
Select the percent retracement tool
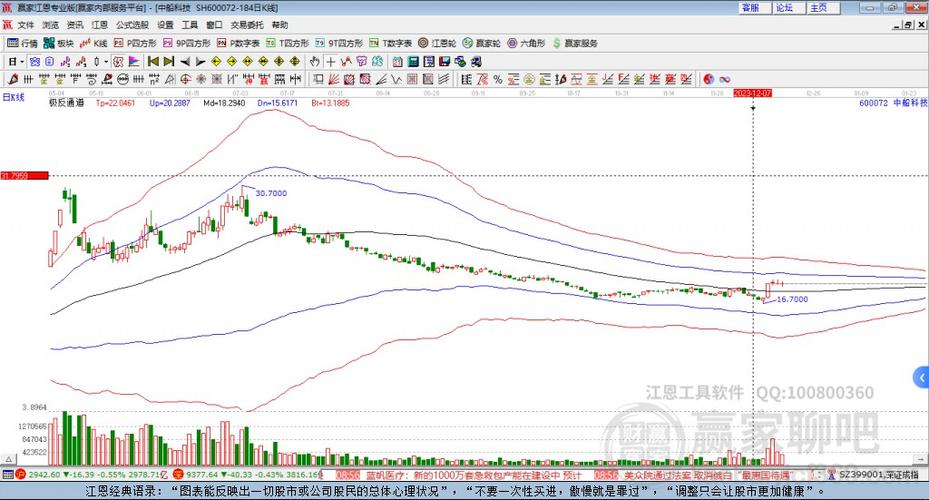click(498, 79)
